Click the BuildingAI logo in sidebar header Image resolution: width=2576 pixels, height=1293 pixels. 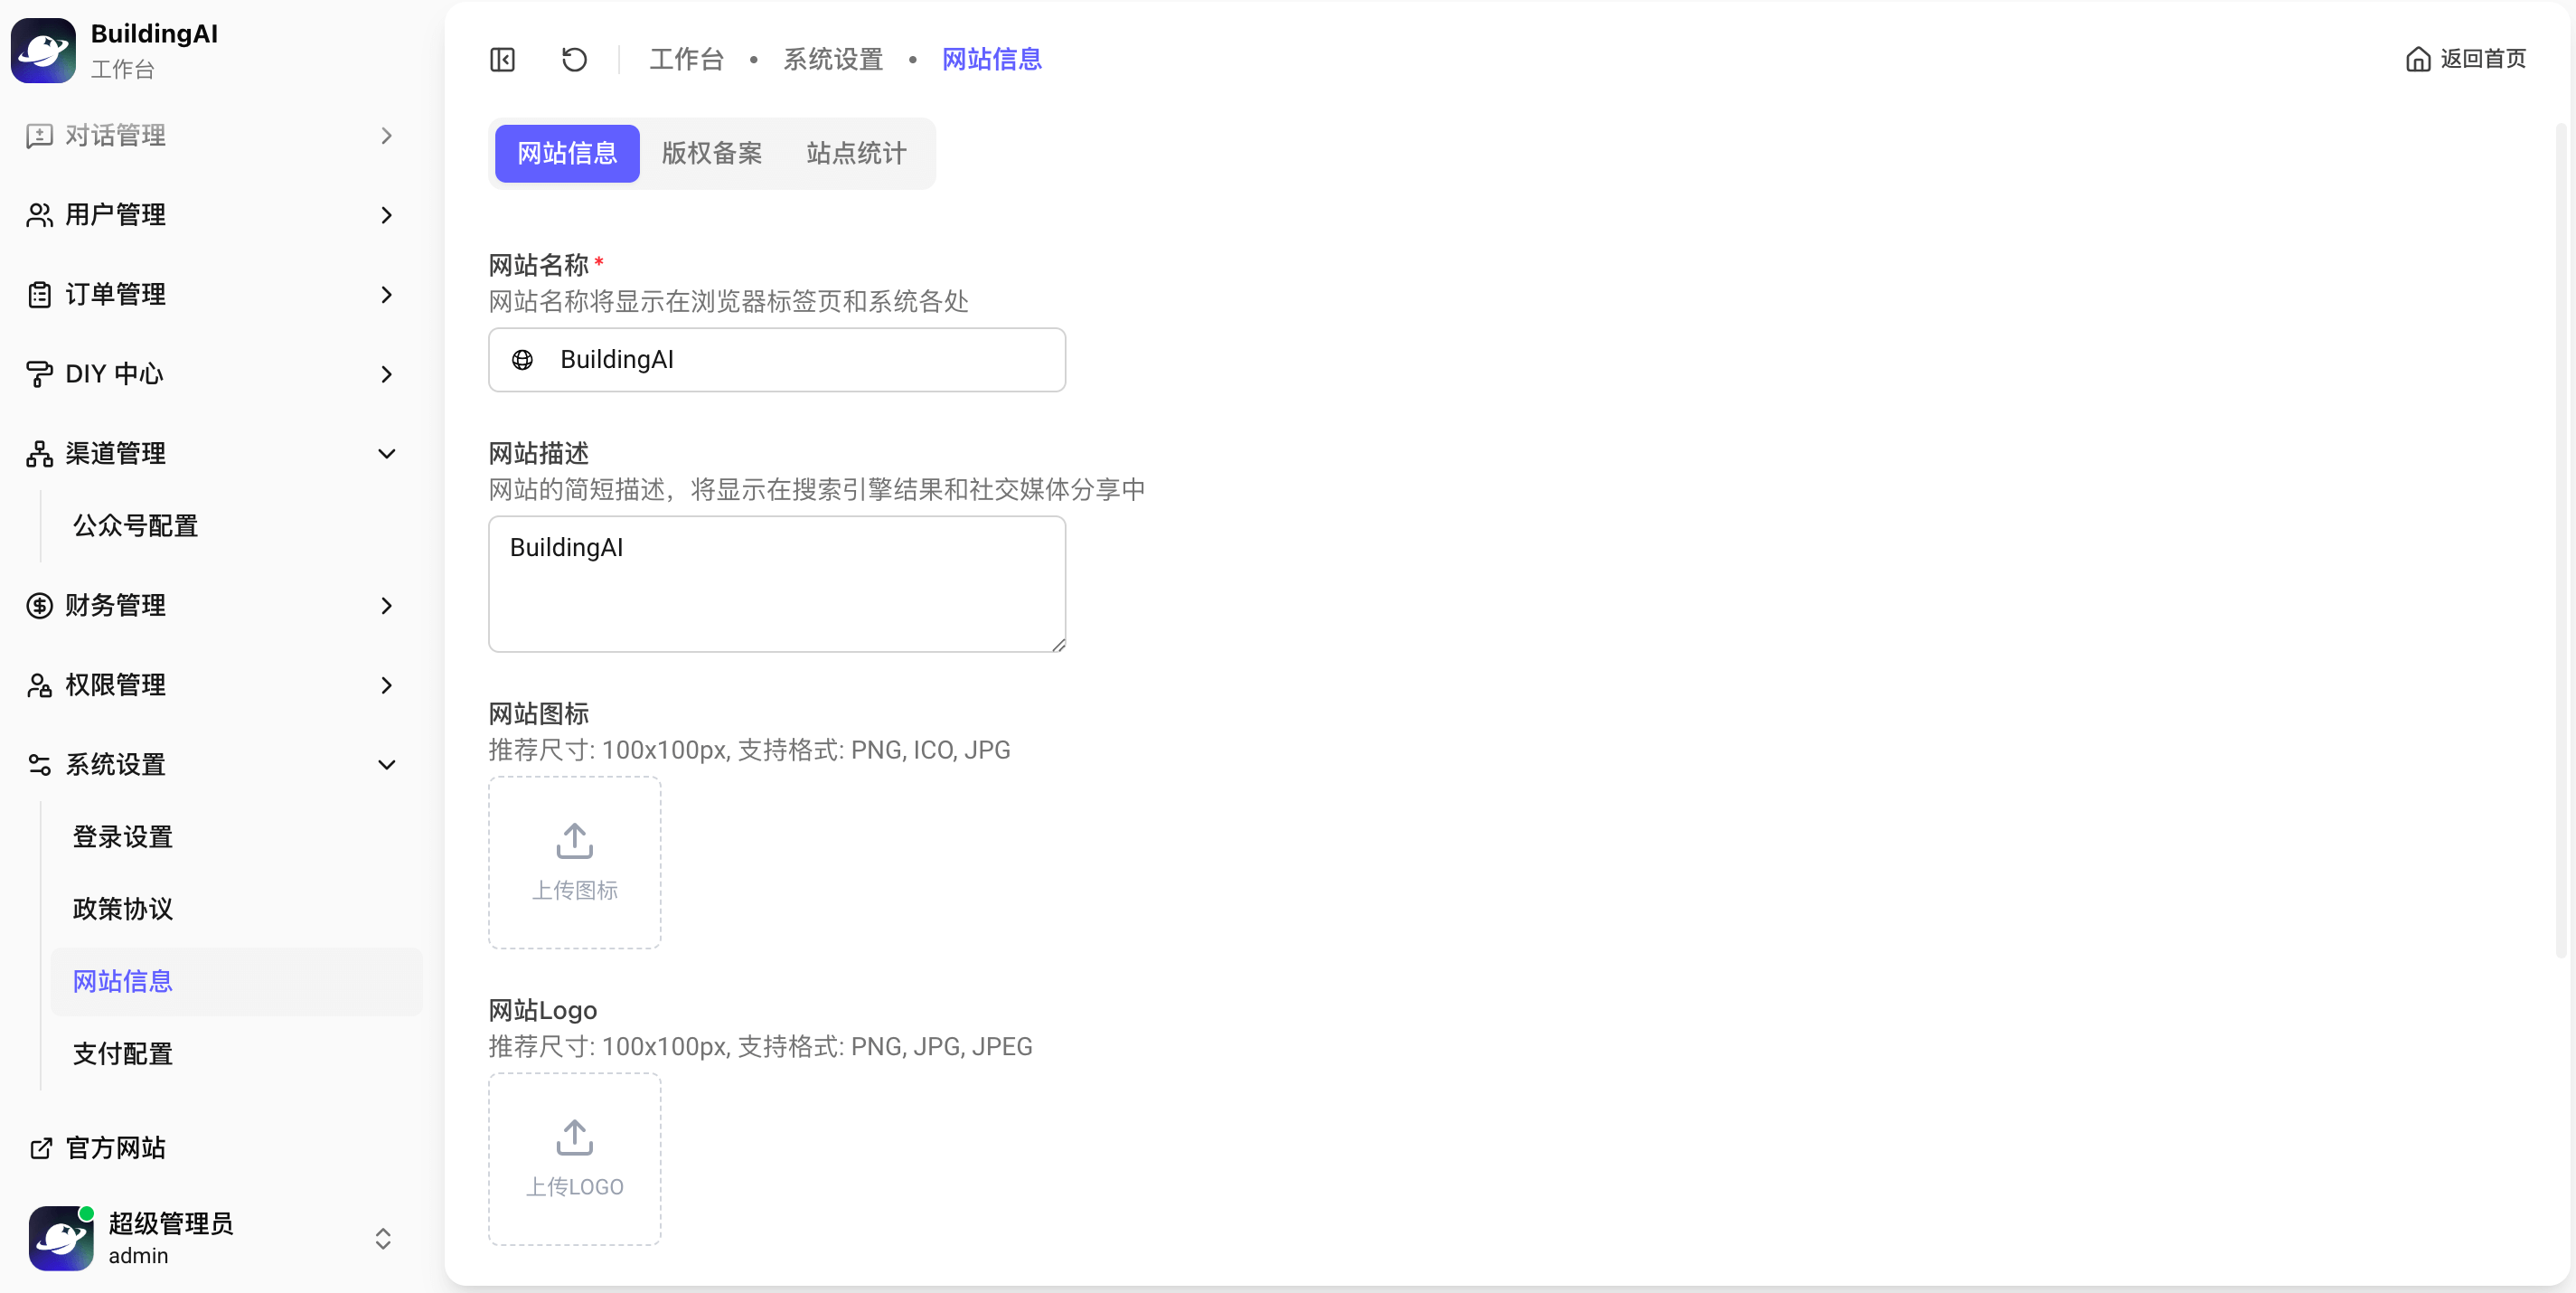pyautogui.click(x=43, y=50)
